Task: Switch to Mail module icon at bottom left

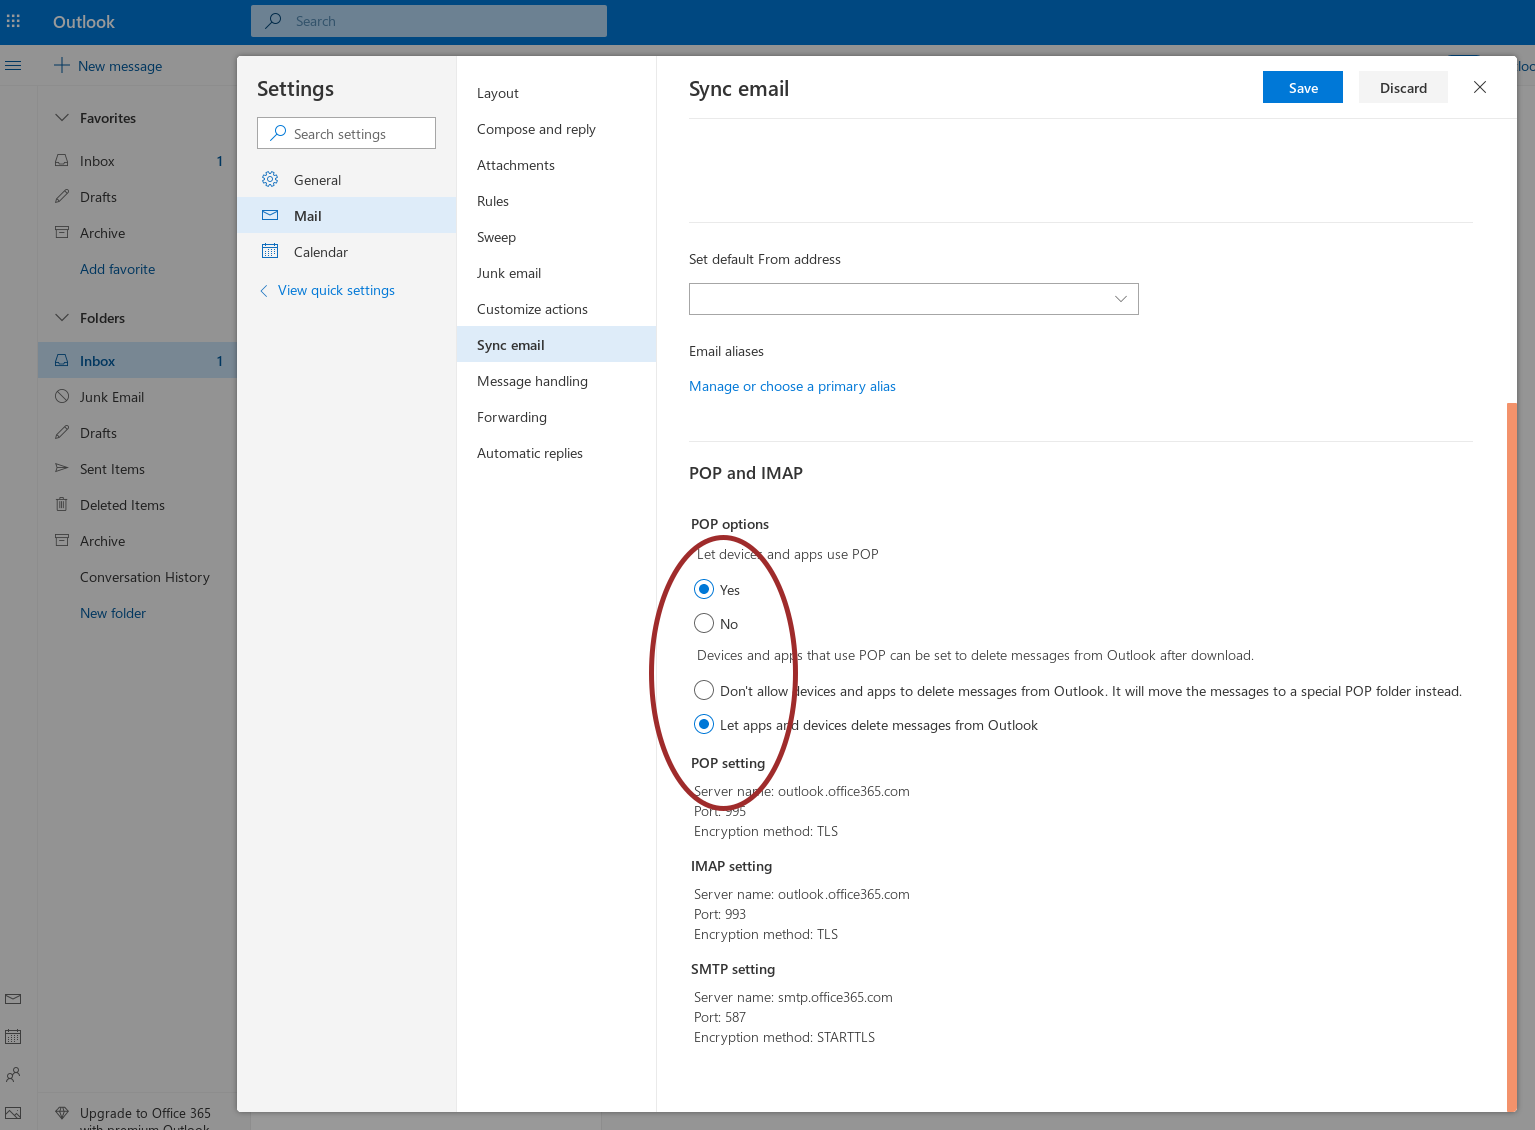Action: [13, 999]
